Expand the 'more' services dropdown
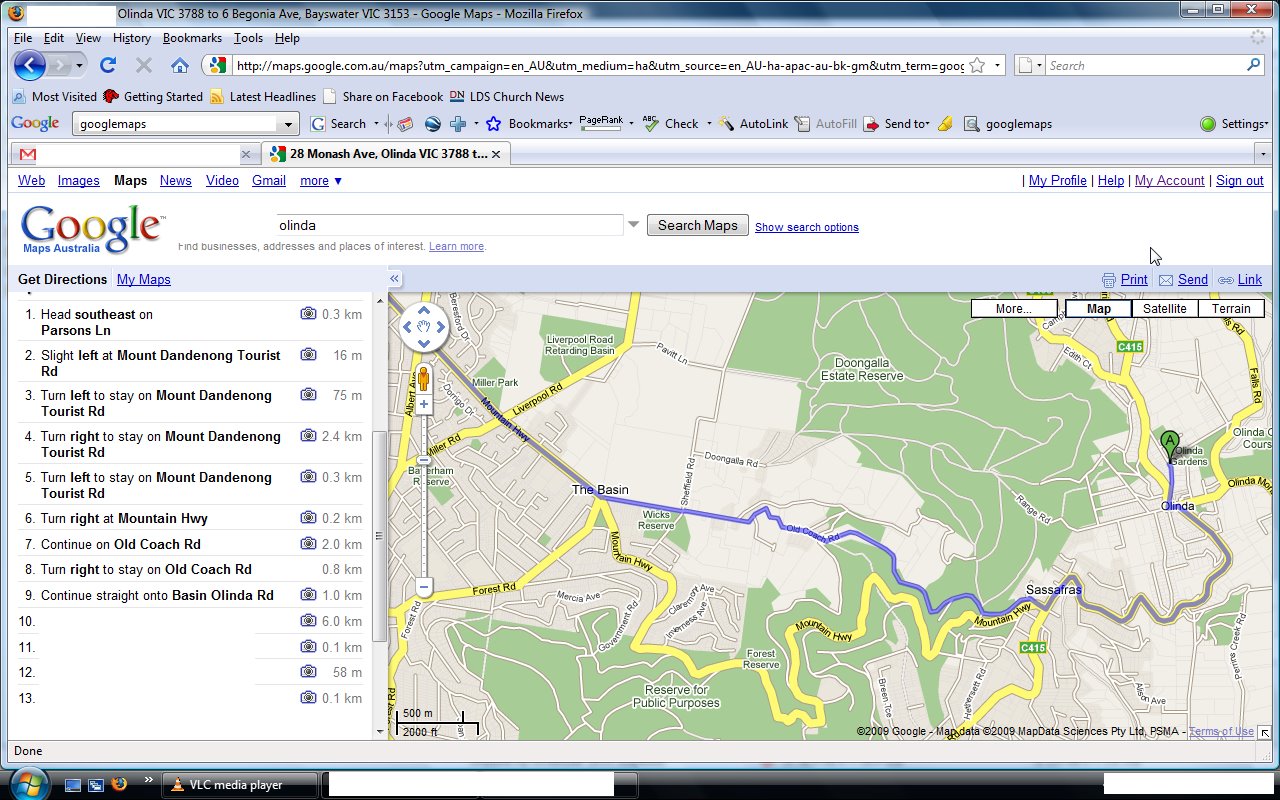The width and height of the screenshot is (1280, 800). (x=321, y=181)
